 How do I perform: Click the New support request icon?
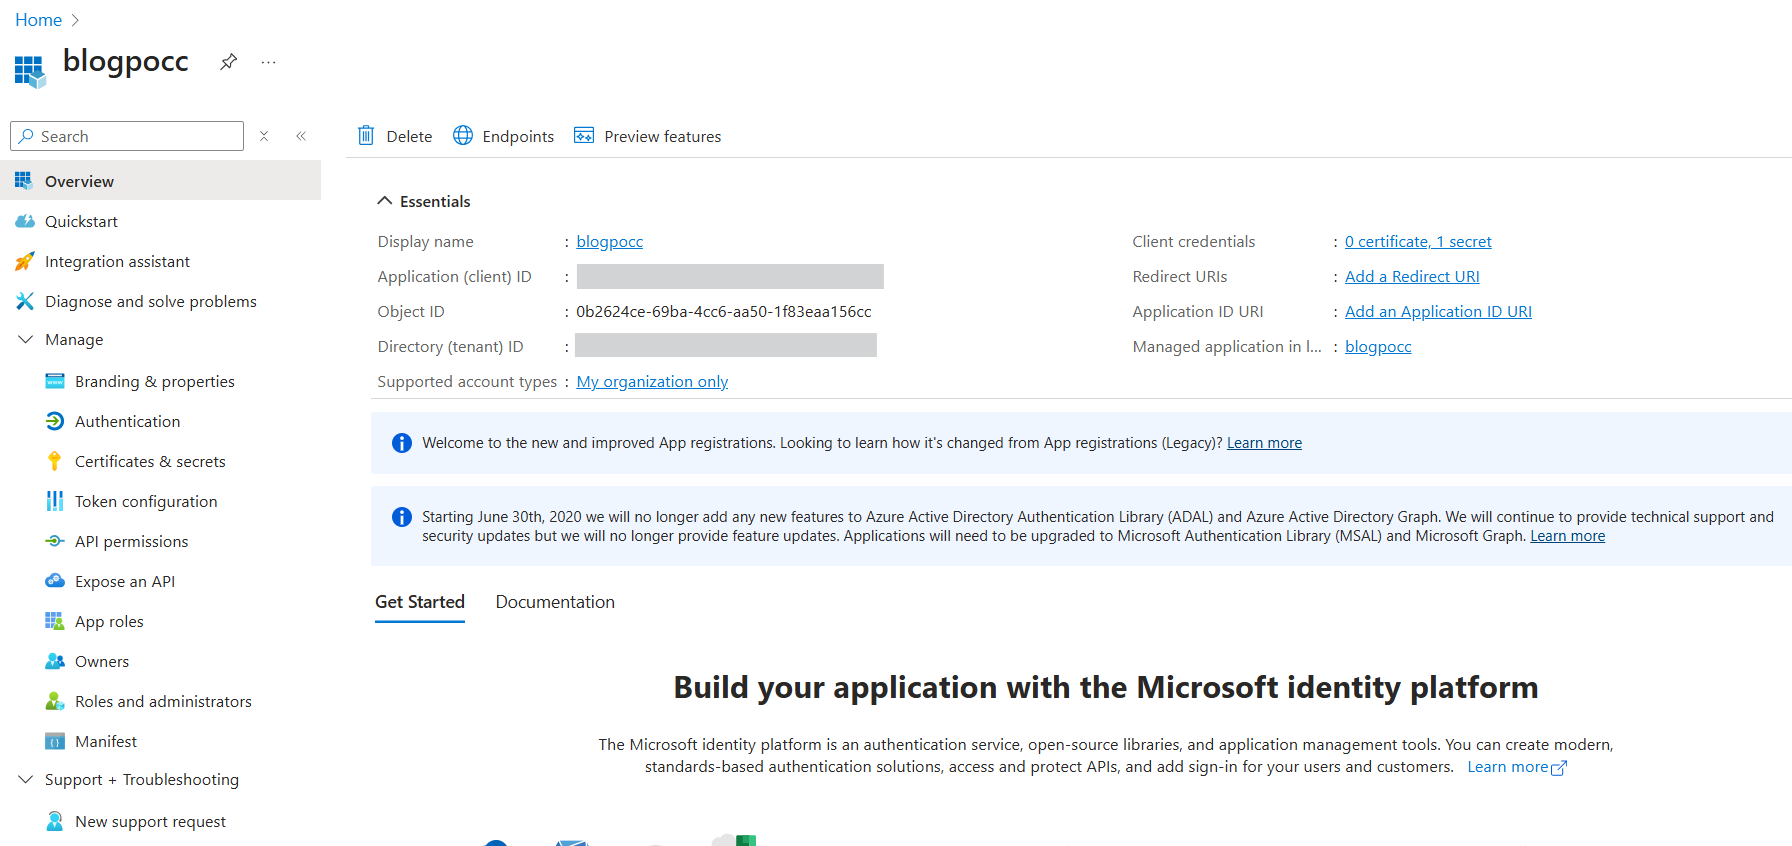click(55, 821)
